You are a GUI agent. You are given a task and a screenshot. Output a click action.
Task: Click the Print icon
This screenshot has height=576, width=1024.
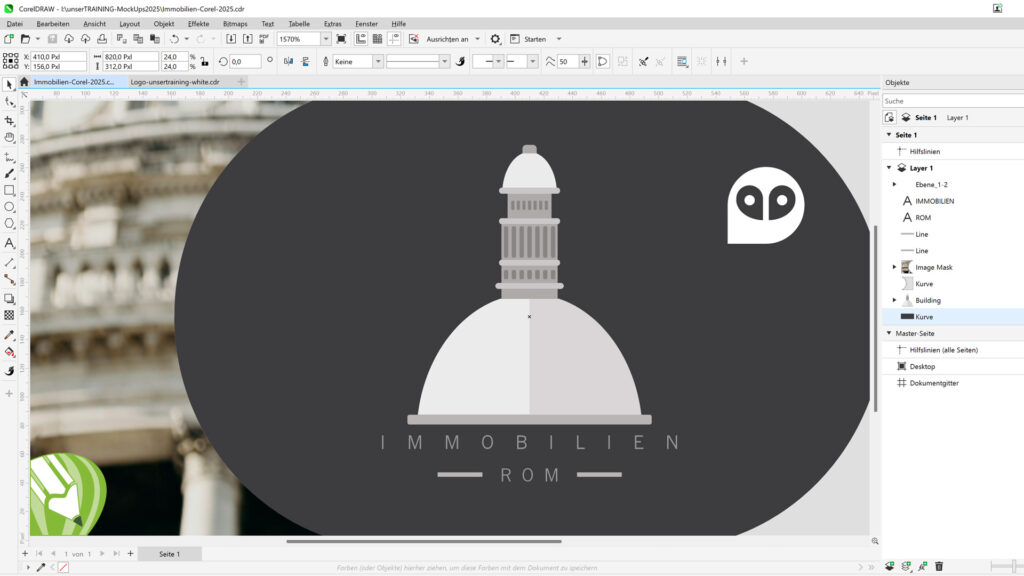click(x=102, y=39)
